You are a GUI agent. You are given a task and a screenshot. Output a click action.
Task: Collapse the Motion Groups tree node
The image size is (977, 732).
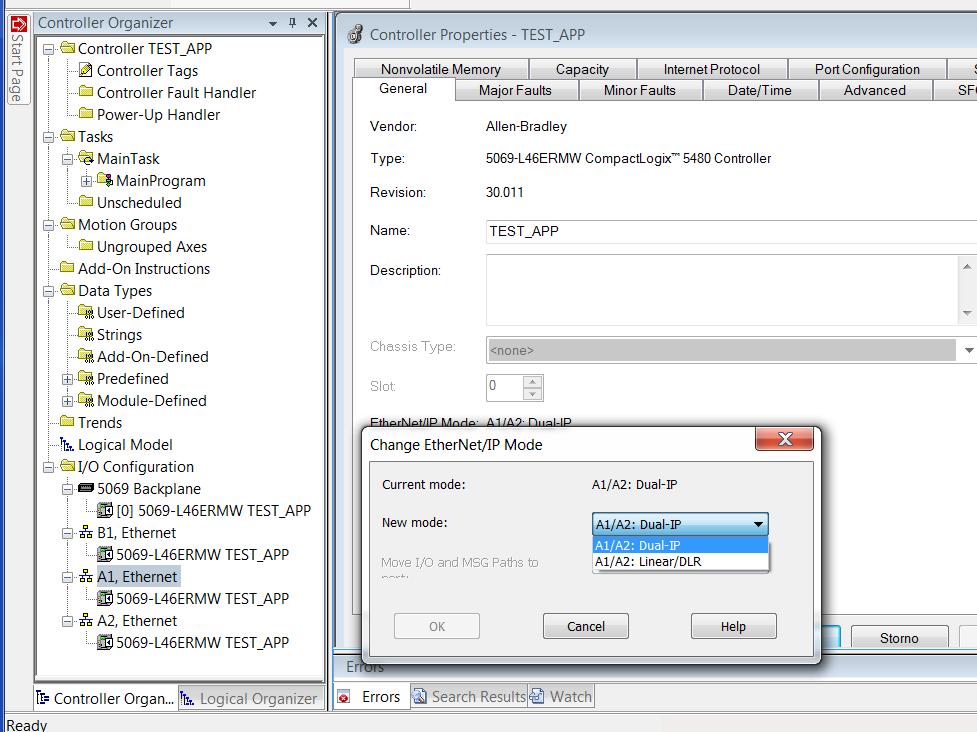click(49, 225)
